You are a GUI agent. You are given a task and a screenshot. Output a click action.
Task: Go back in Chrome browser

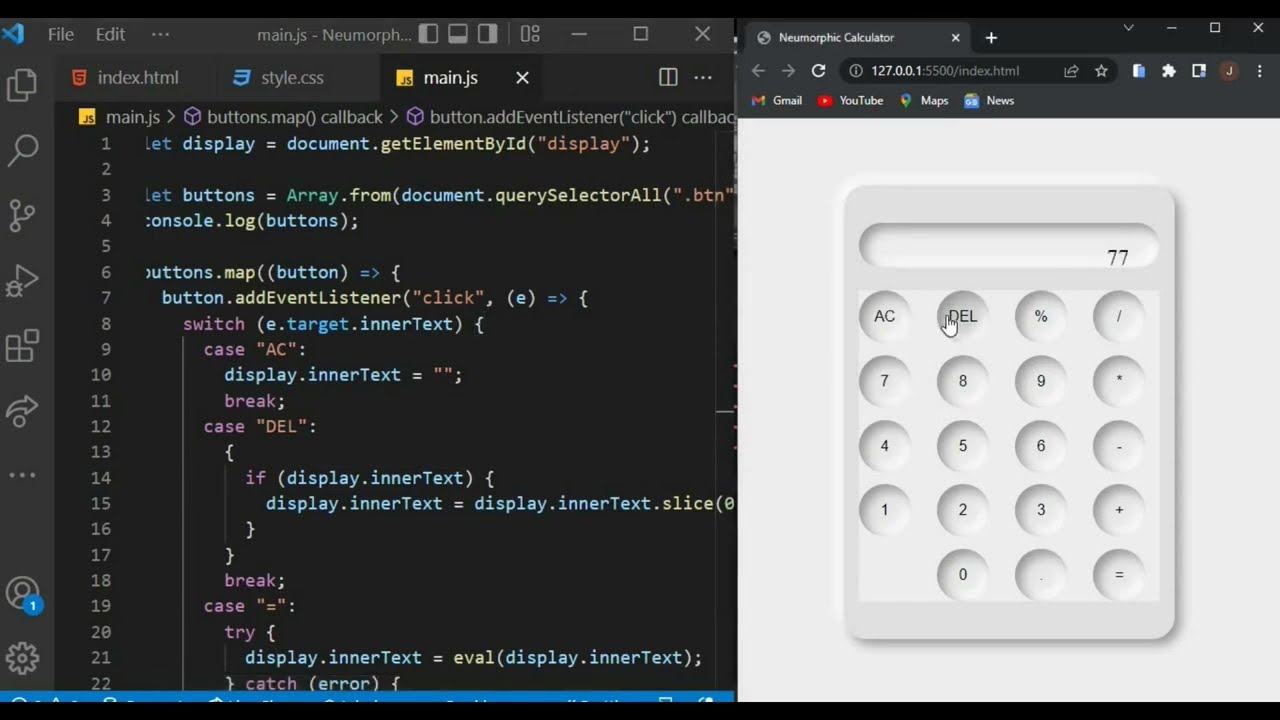(757, 71)
